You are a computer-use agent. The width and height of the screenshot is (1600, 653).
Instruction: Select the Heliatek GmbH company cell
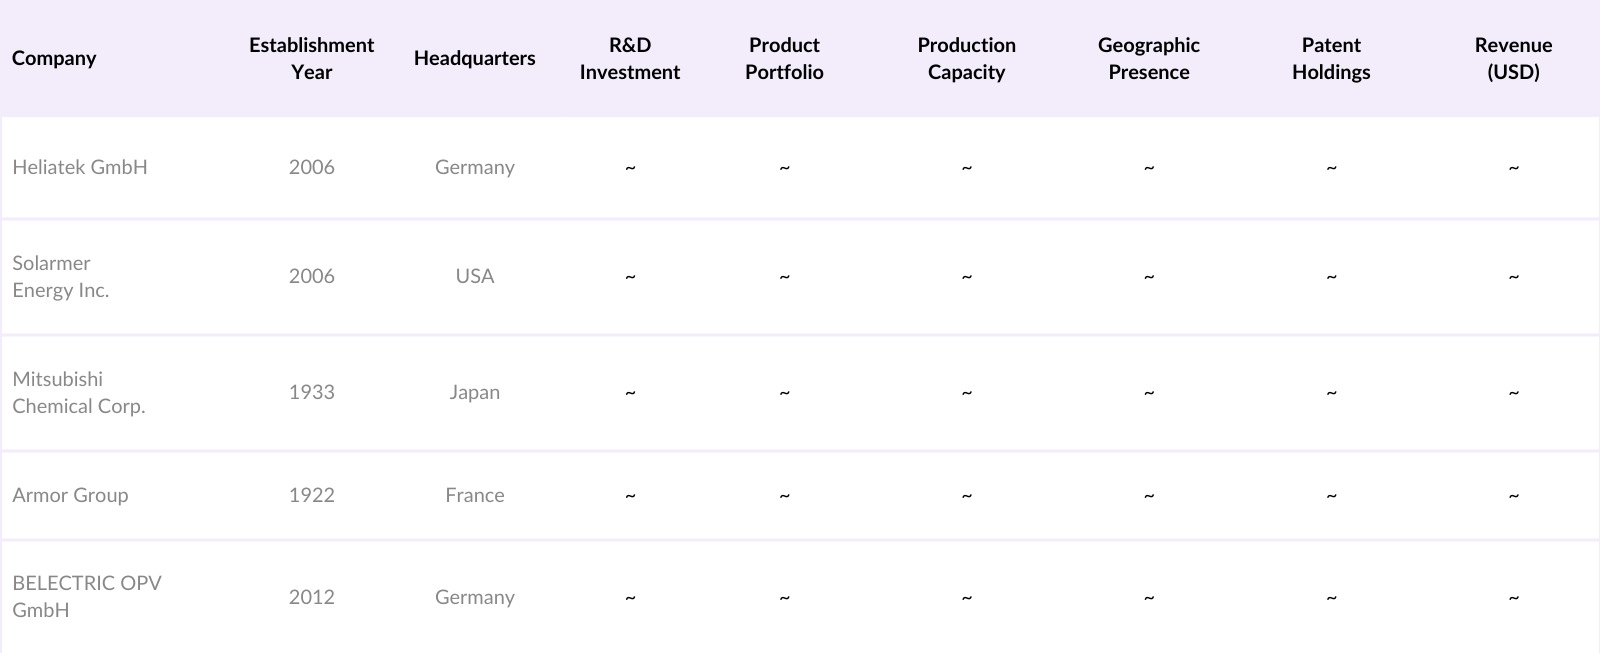click(x=80, y=167)
